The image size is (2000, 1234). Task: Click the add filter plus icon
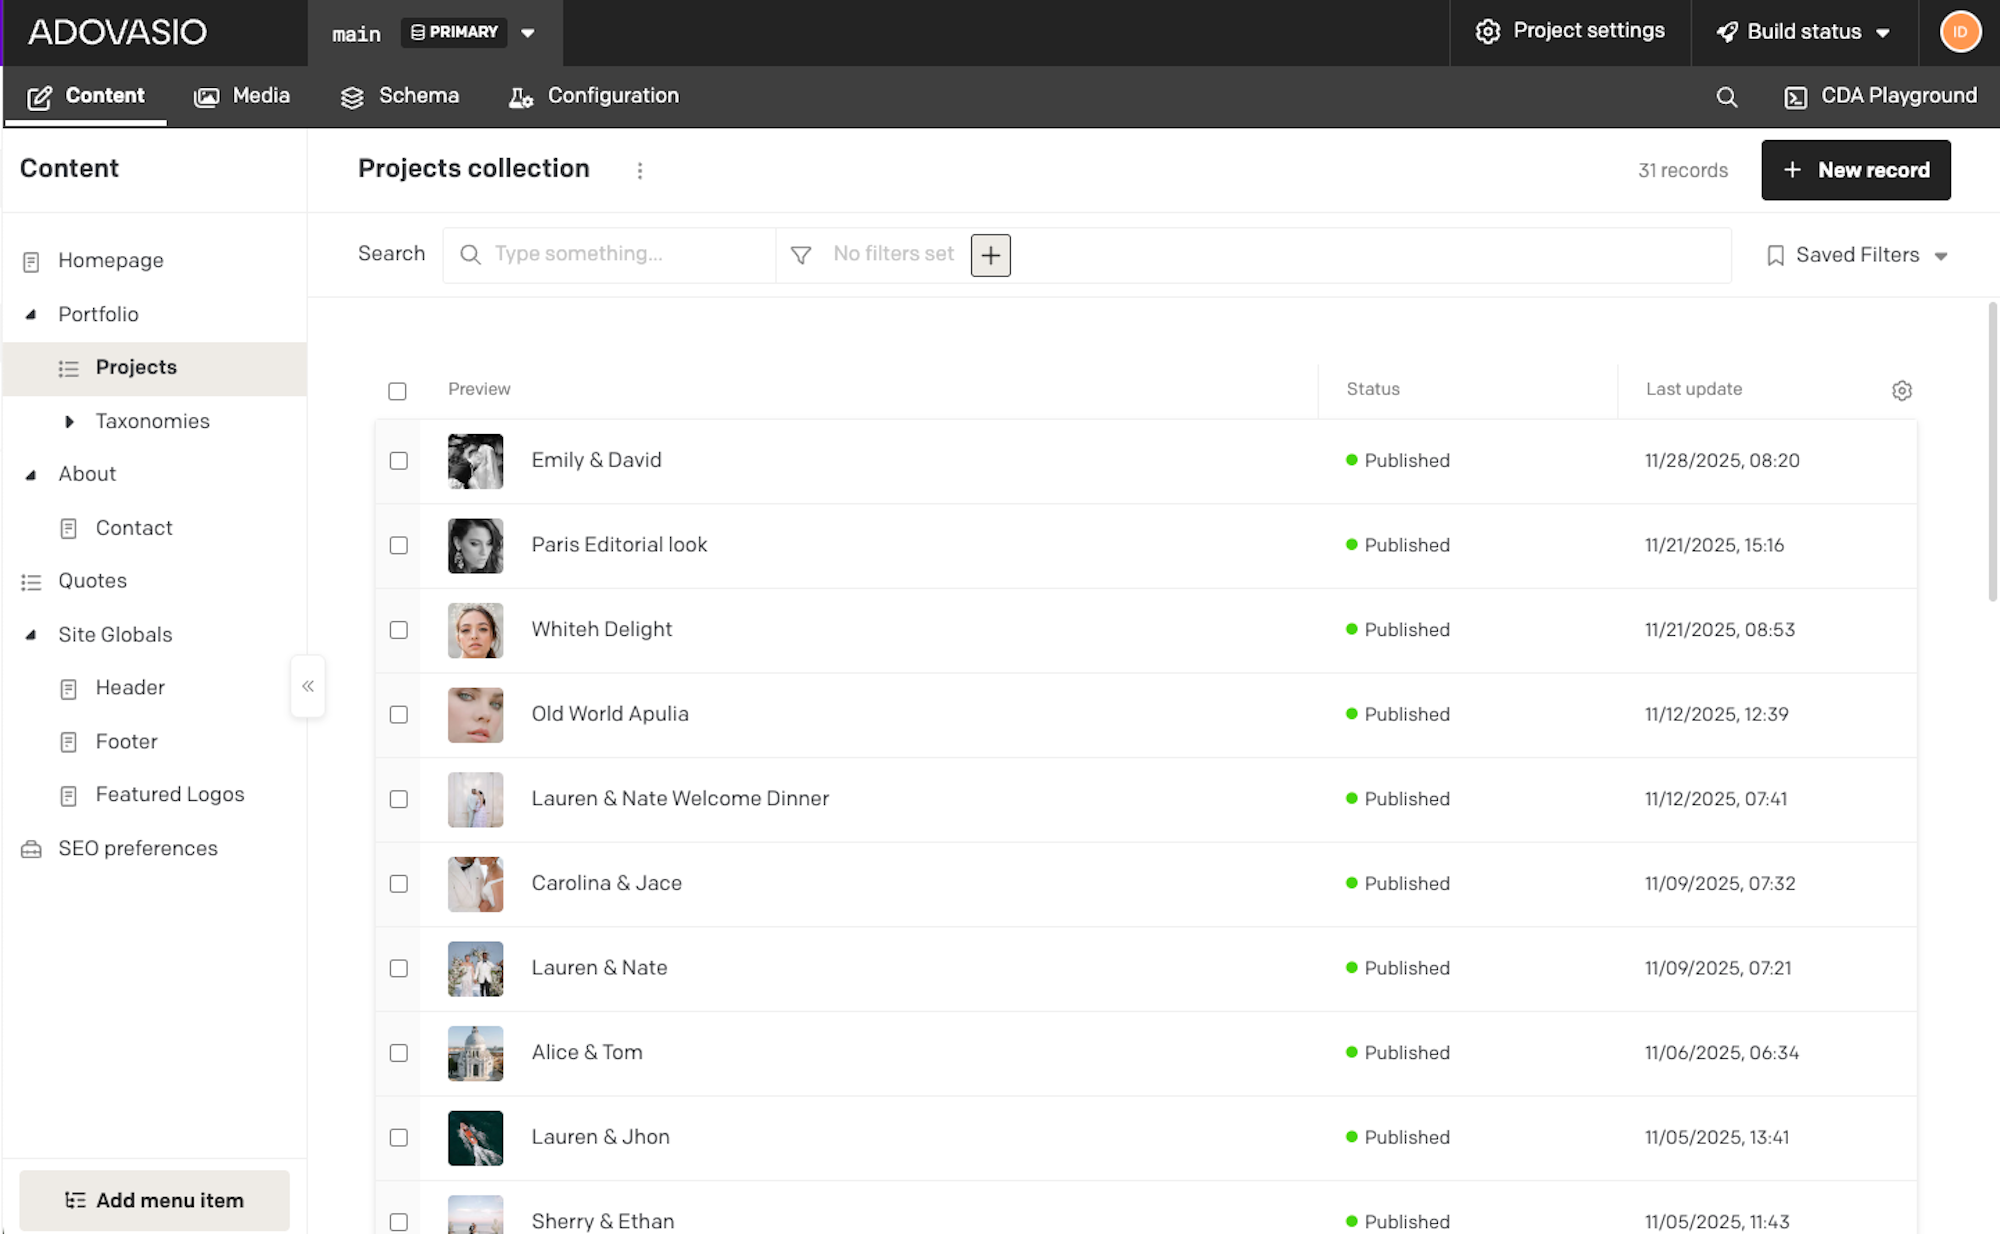point(990,255)
